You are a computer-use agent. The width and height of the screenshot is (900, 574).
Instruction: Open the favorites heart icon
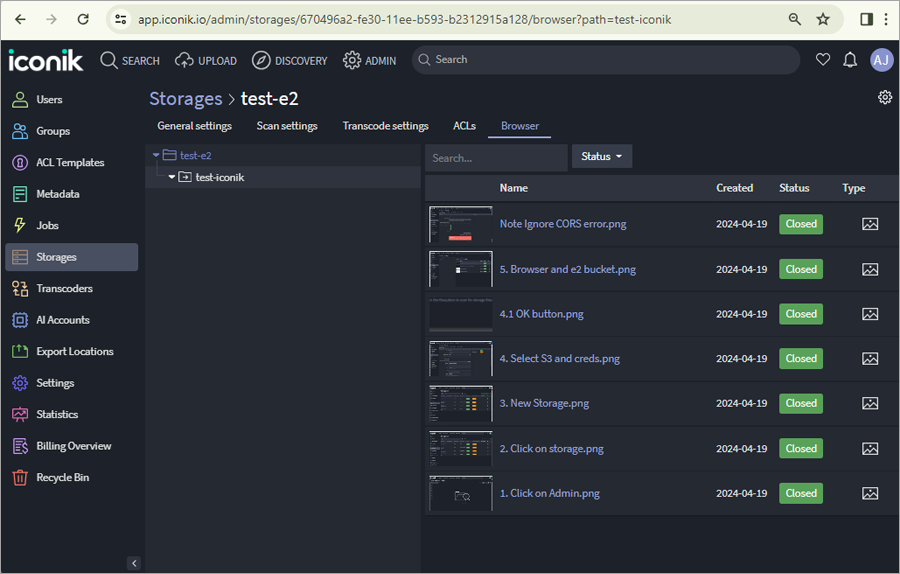823,59
